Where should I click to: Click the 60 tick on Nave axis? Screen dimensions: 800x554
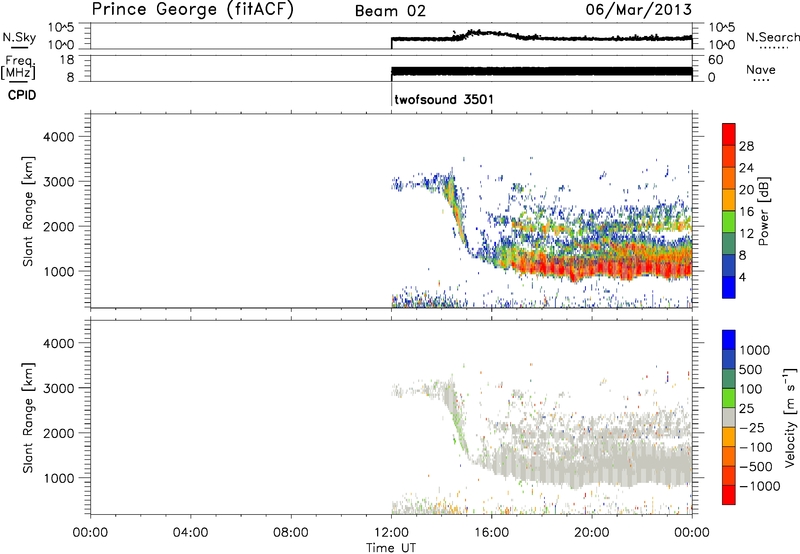[x=715, y=60]
